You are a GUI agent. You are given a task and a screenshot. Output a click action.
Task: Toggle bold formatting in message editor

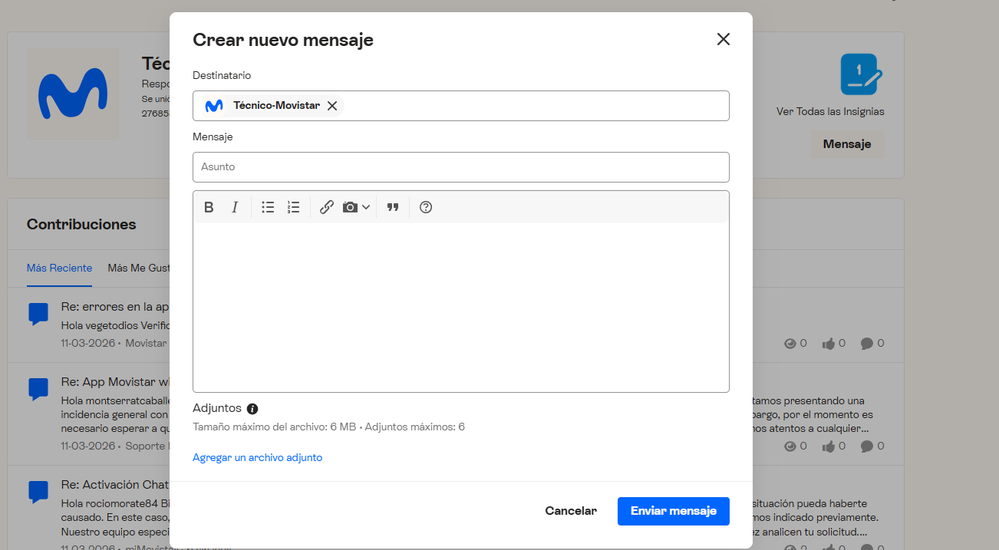click(209, 207)
